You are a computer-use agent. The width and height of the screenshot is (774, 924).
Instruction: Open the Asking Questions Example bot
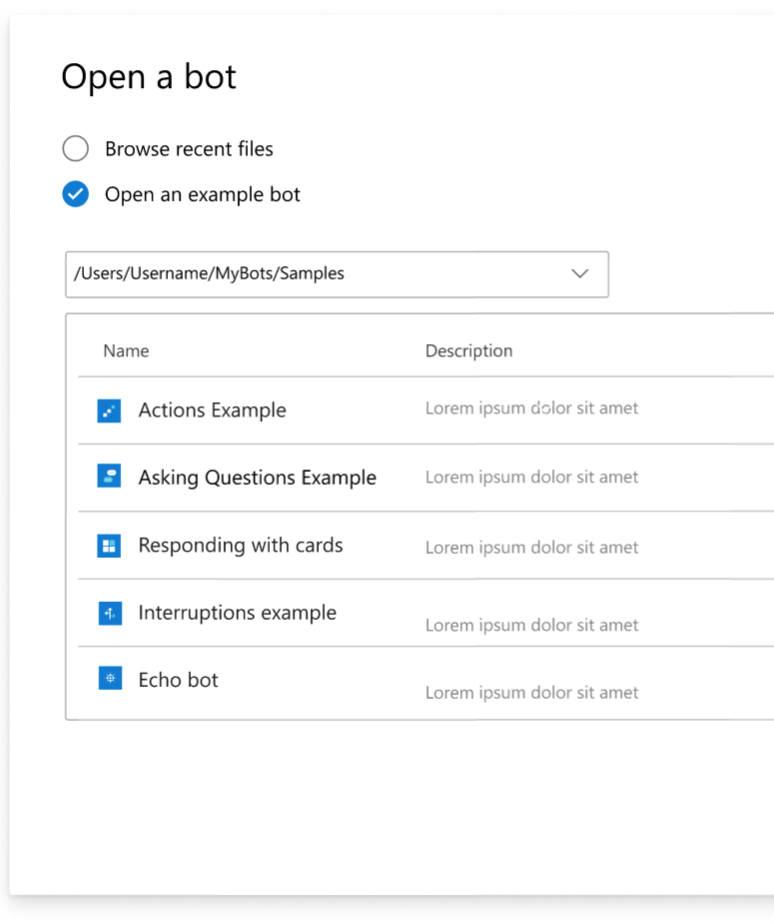[x=257, y=477]
